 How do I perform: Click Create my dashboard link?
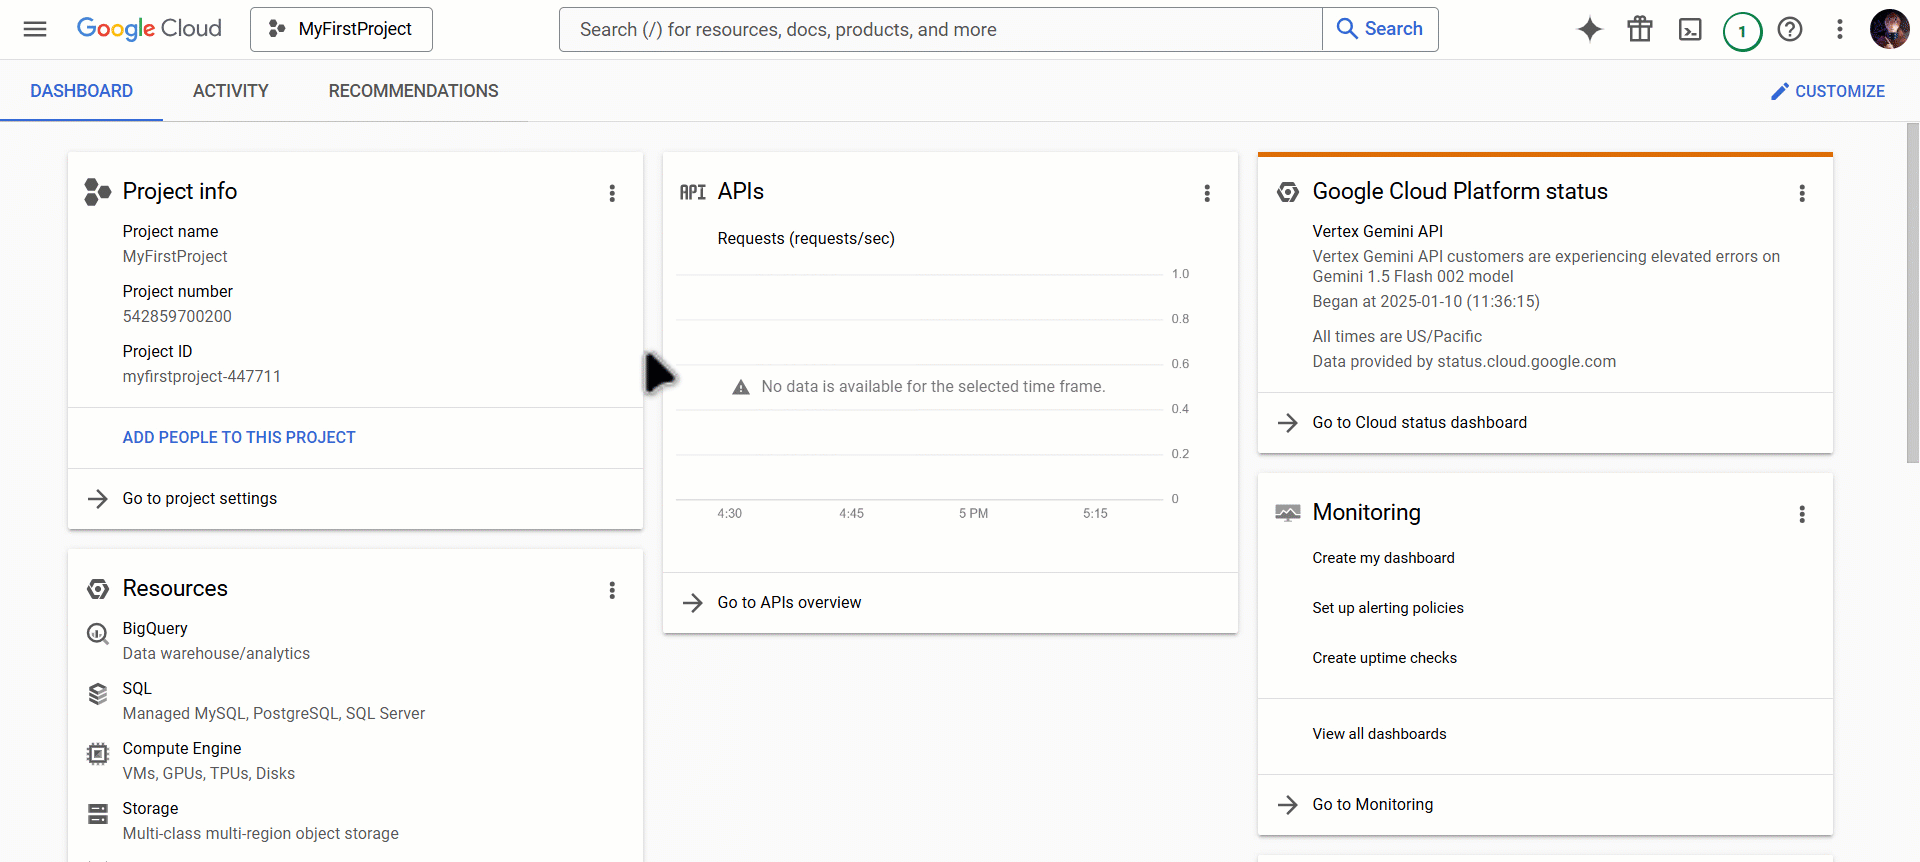tap(1383, 558)
